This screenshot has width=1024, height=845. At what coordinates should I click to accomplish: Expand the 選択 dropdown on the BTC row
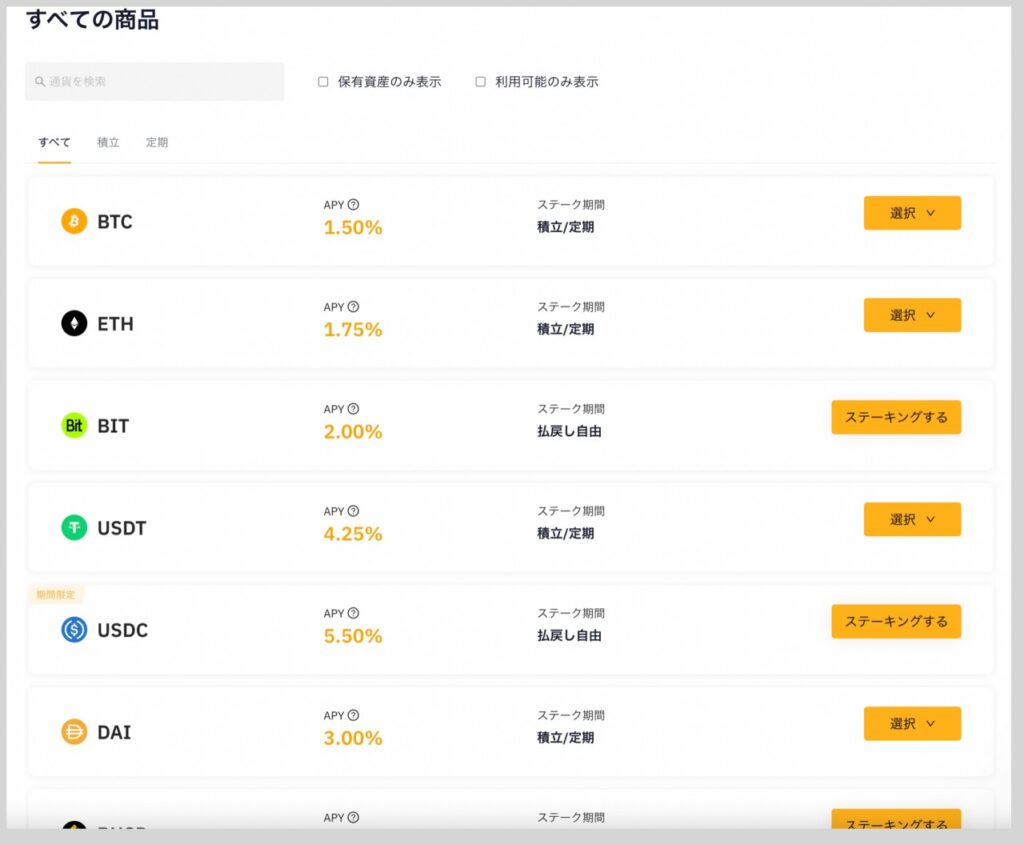[x=911, y=212]
